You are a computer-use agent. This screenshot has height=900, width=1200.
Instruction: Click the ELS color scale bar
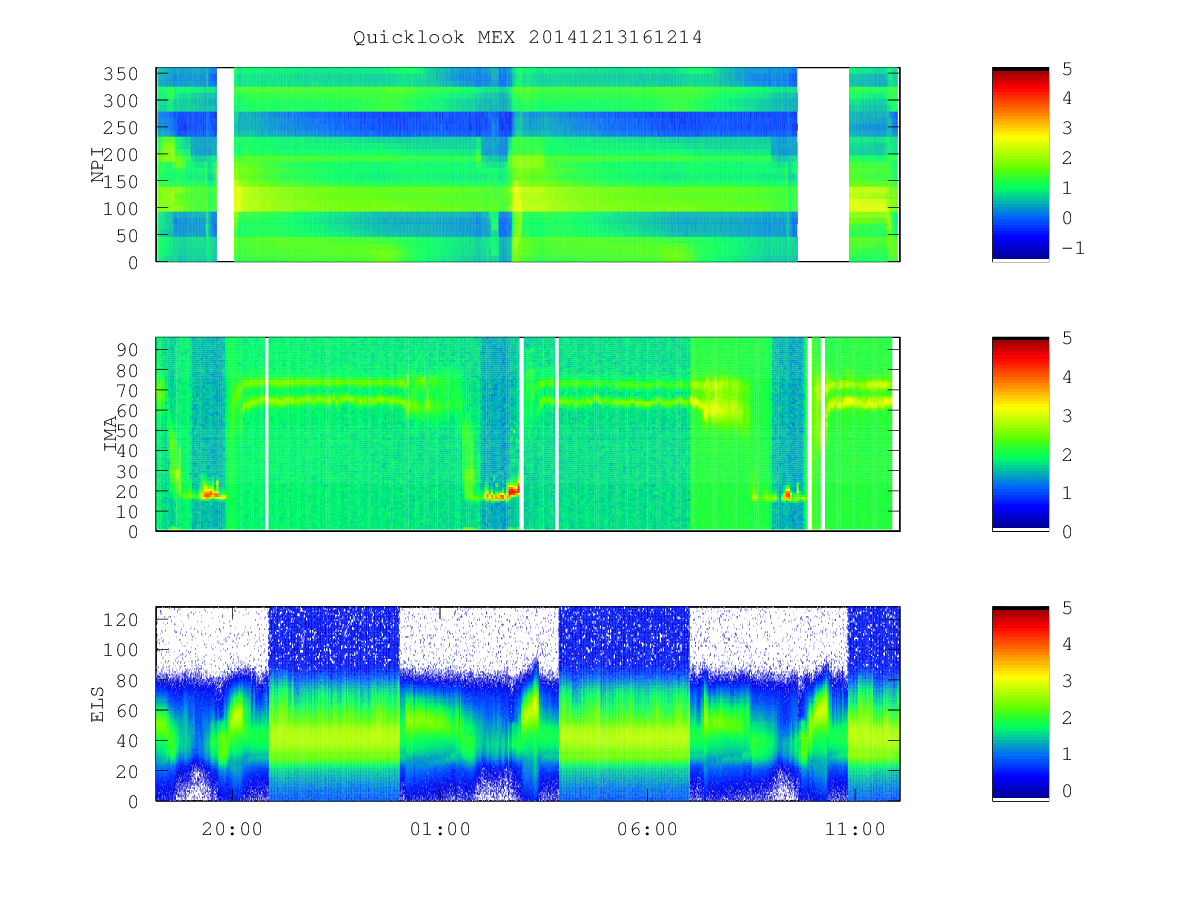1020,704
